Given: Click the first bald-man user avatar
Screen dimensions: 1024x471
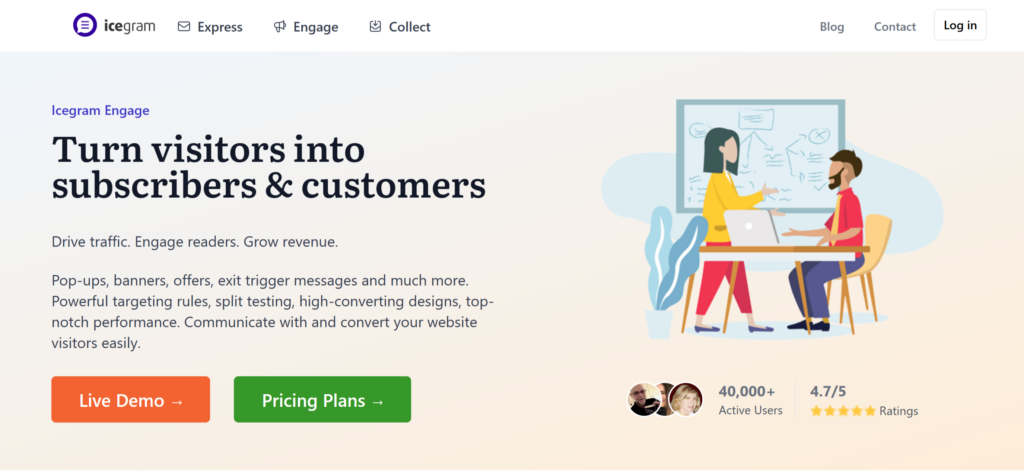Looking at the screenshot, I should pos(643,399).
